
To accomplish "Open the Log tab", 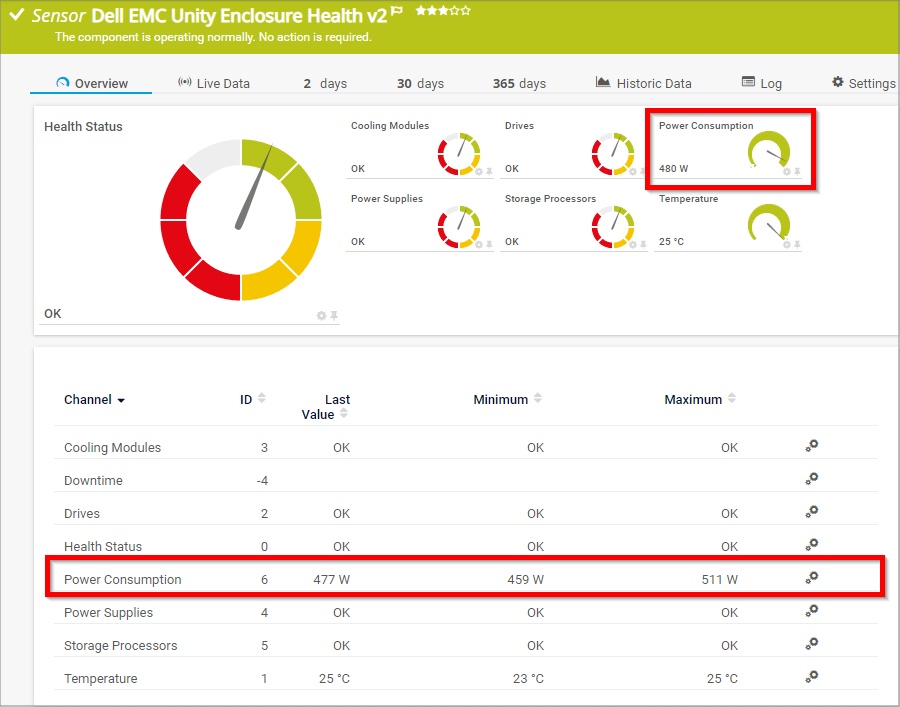I will coord(761,83).
